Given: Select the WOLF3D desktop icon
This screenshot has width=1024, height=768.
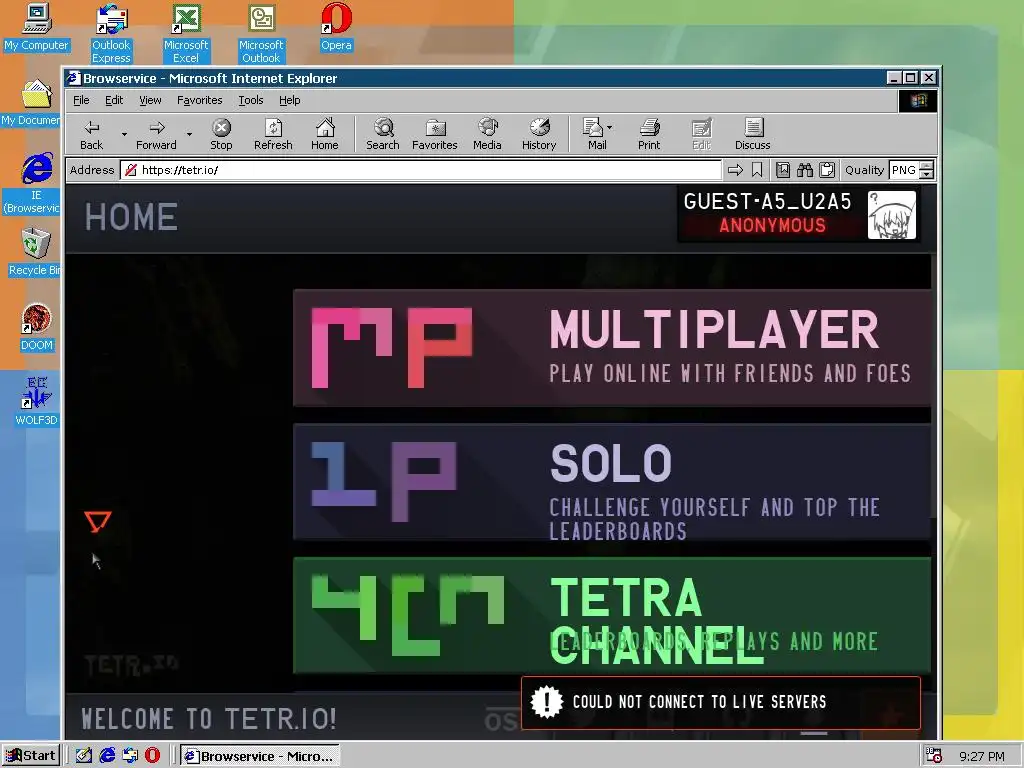Looking at the screenshot, I should [x=36, y=402].
